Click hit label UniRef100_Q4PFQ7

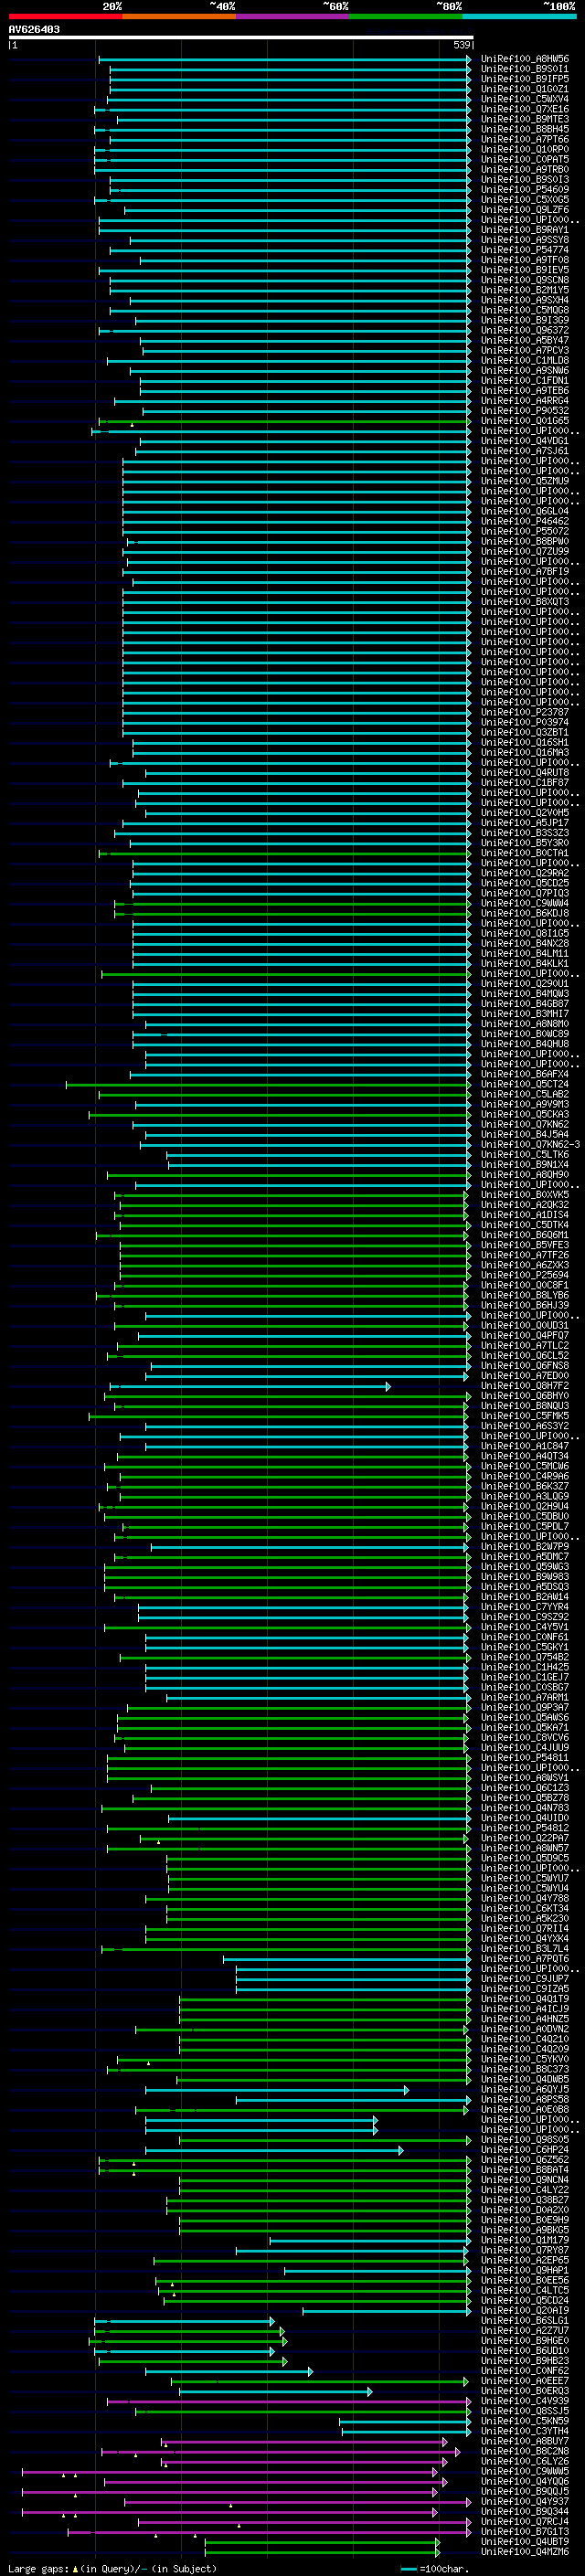pos(524,1335)
